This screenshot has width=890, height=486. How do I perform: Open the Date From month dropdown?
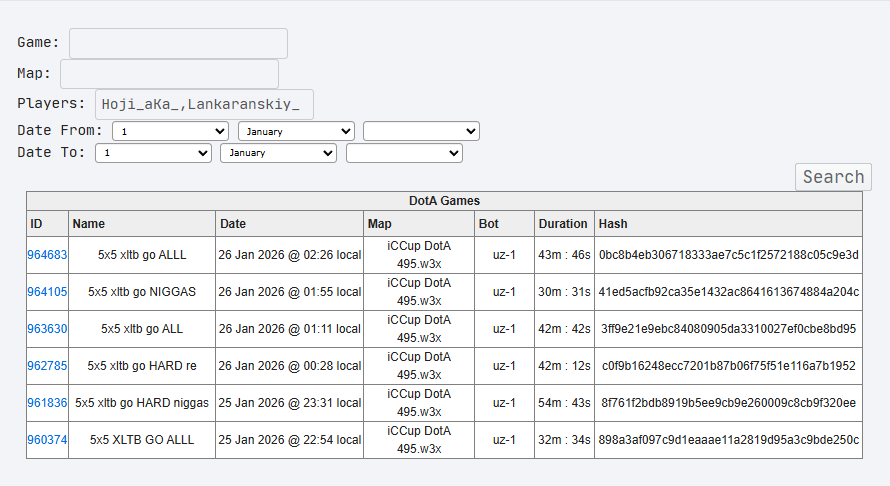pyautogui.click(x=296, y=131)
